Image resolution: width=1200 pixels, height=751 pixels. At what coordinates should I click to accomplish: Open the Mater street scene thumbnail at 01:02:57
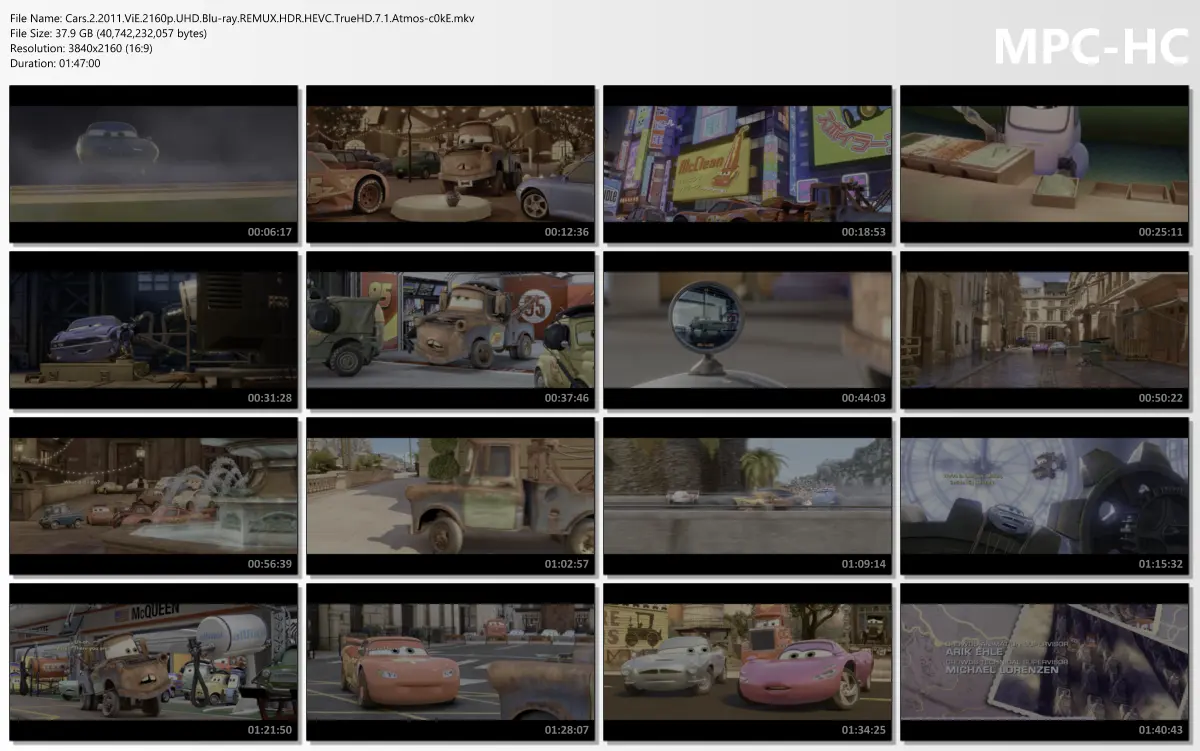click(450, 497)
